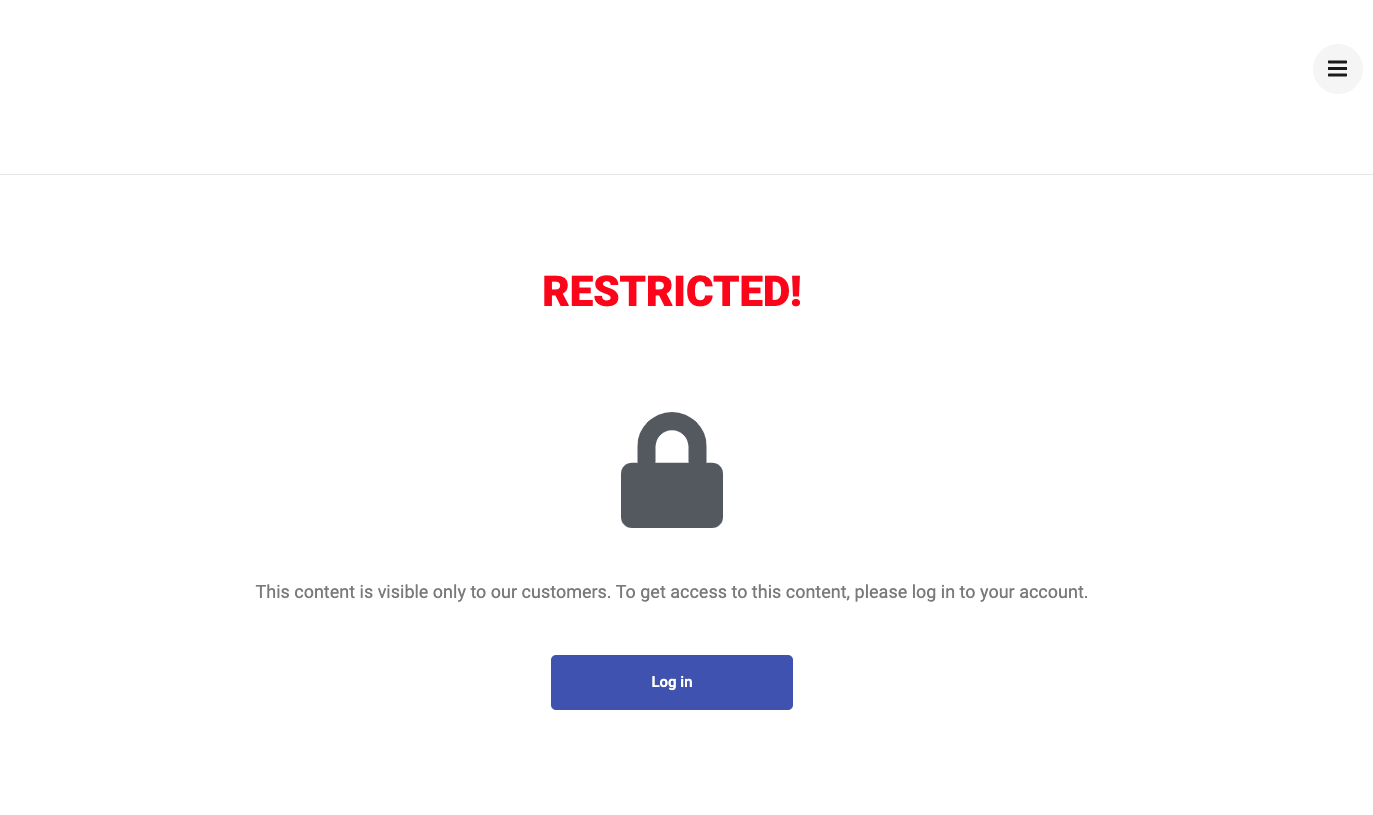The image size is (1373, 815).
Task: Tap the lock symbol below the heading
Action: tap(672, 470)
